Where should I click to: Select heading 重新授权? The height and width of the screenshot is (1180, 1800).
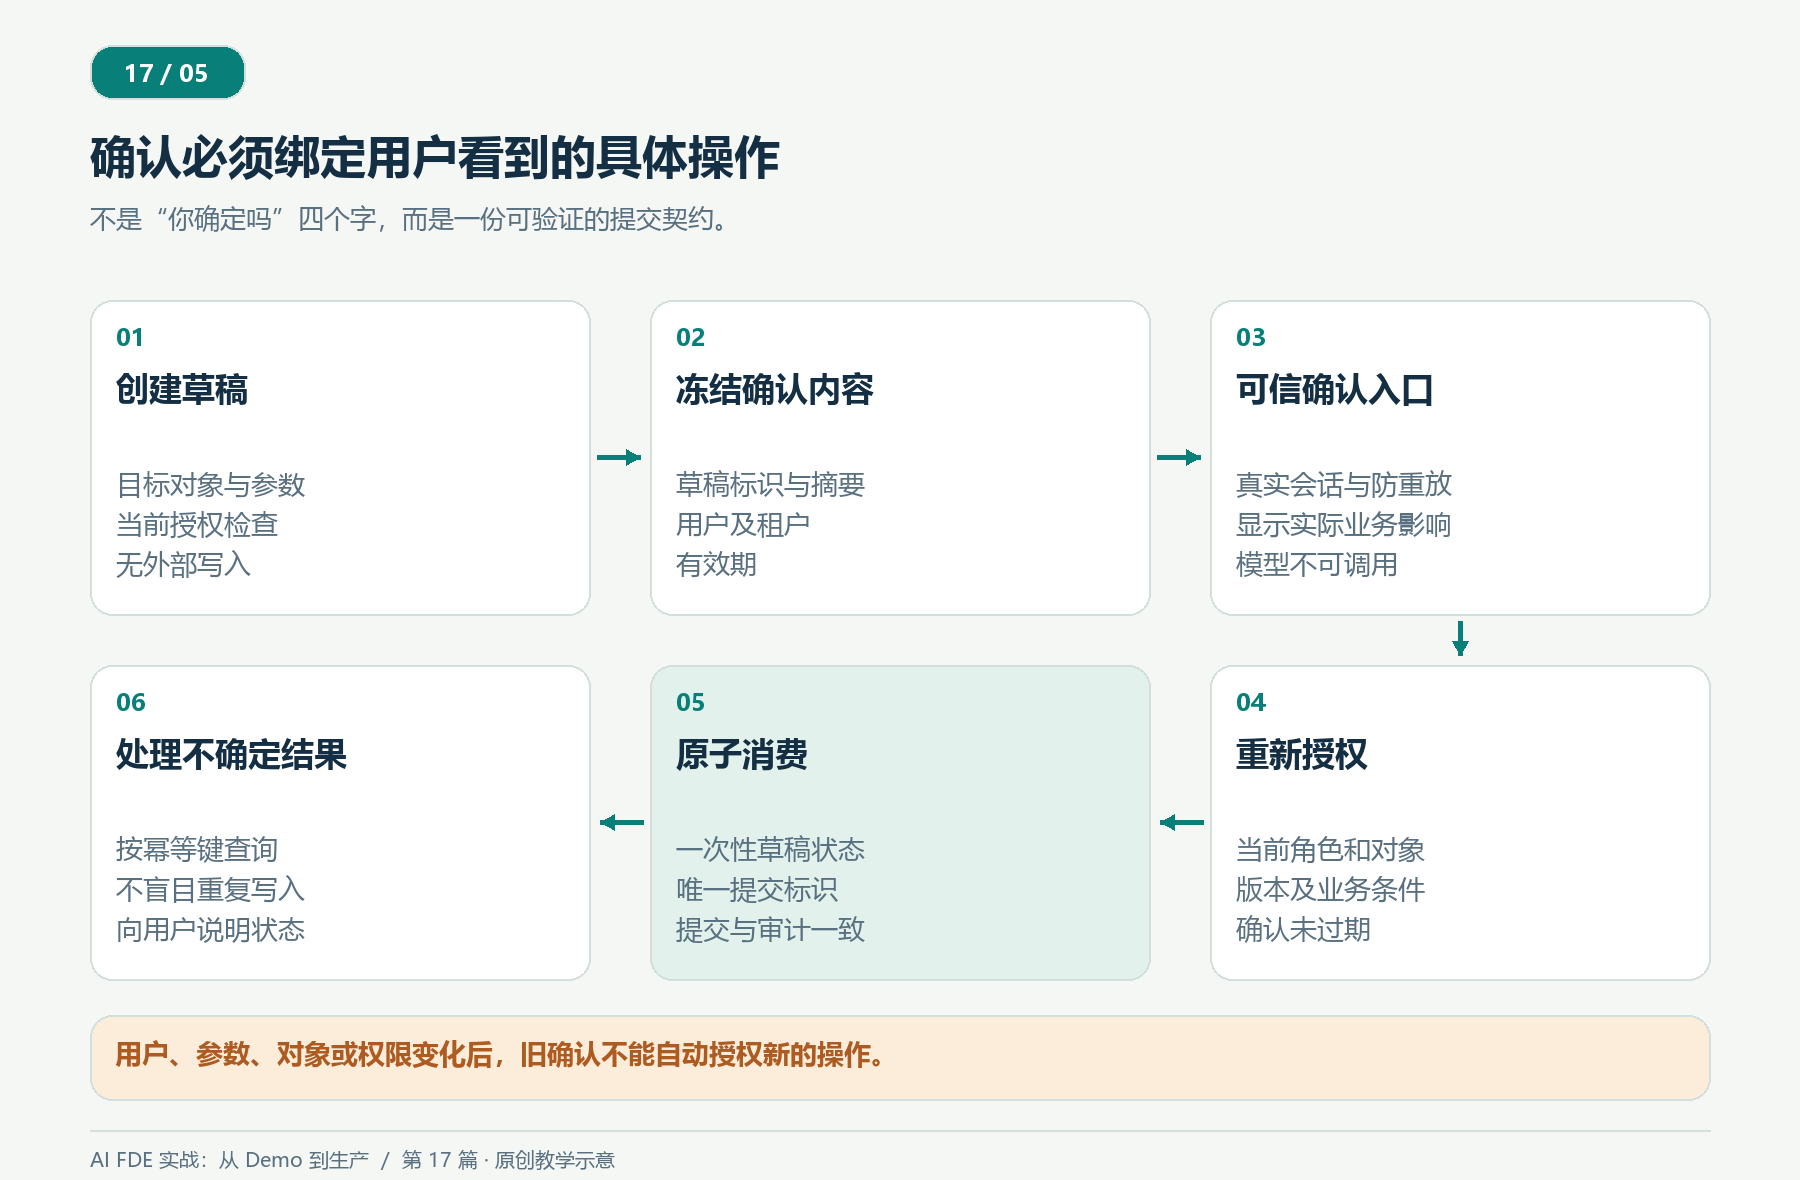(x=1302, y=754)
